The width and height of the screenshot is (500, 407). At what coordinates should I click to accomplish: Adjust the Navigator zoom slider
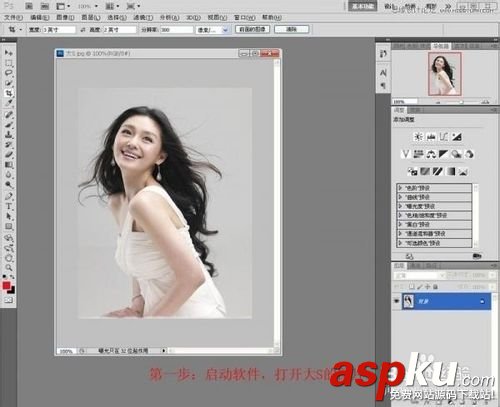[x=462, y=102]
